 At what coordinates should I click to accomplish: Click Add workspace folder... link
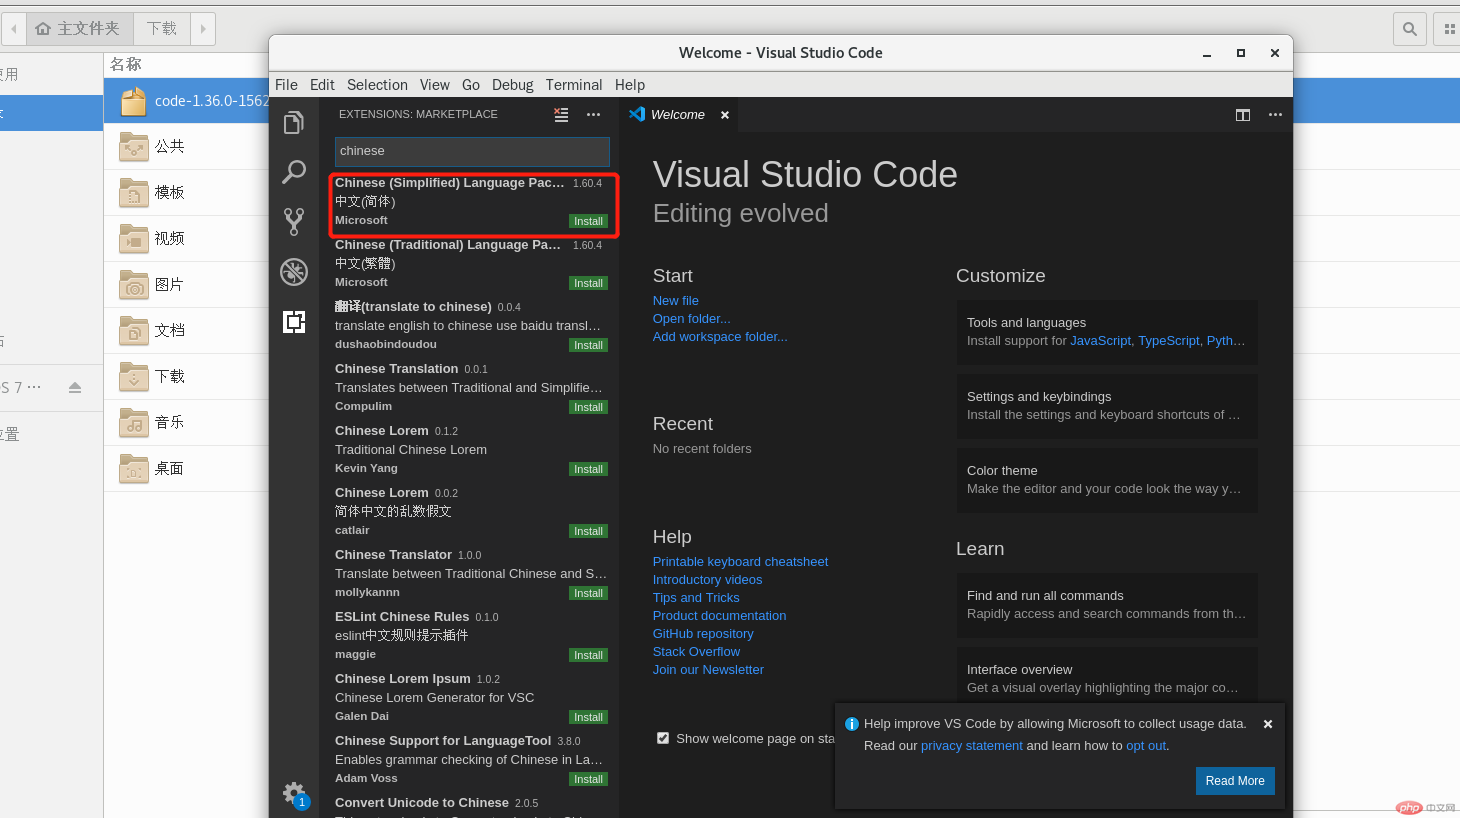(720, 337)
